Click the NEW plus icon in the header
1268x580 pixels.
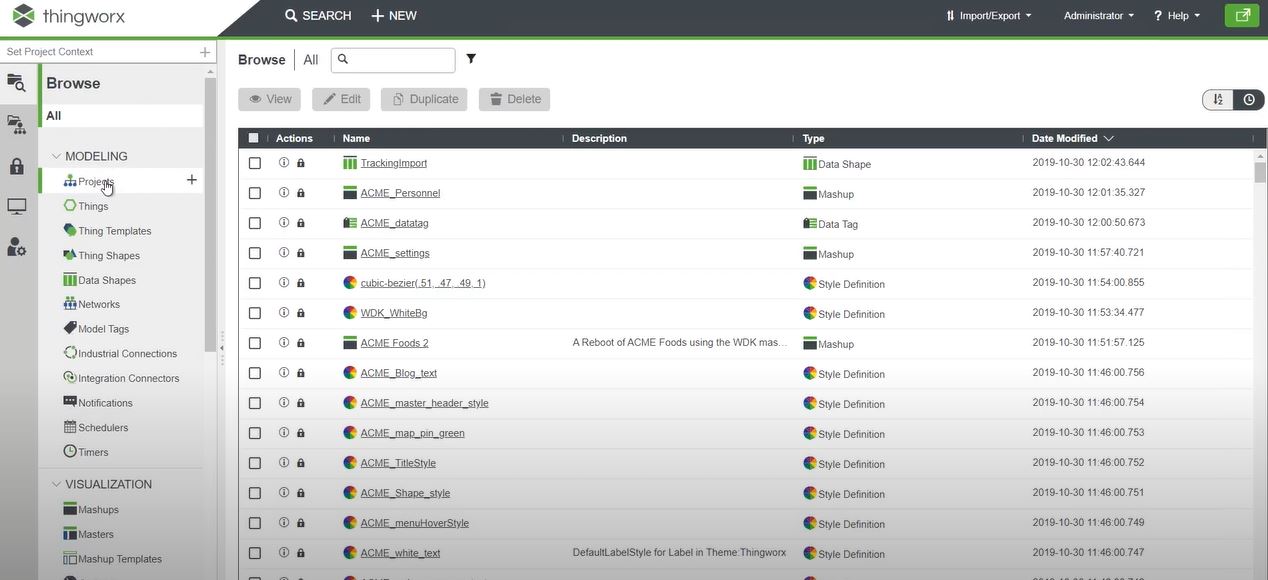click(x=377, y=15)
